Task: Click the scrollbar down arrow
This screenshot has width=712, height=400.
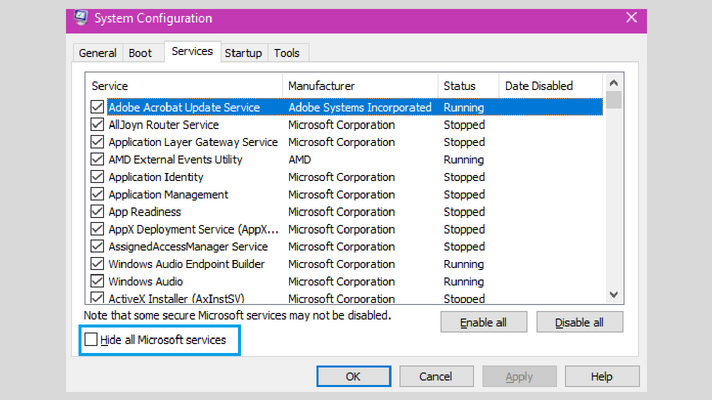Action: (613, 295)
